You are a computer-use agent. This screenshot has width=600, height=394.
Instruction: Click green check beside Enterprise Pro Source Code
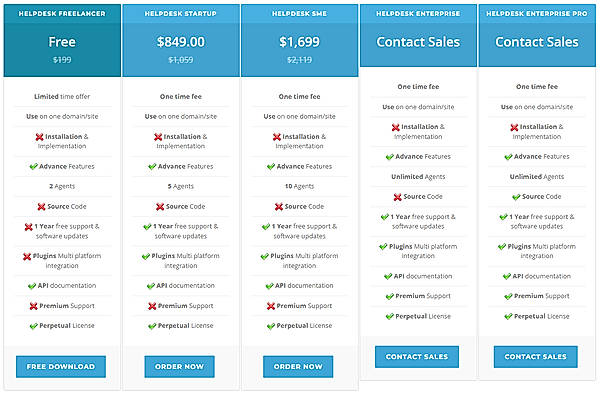pos(516,197)
